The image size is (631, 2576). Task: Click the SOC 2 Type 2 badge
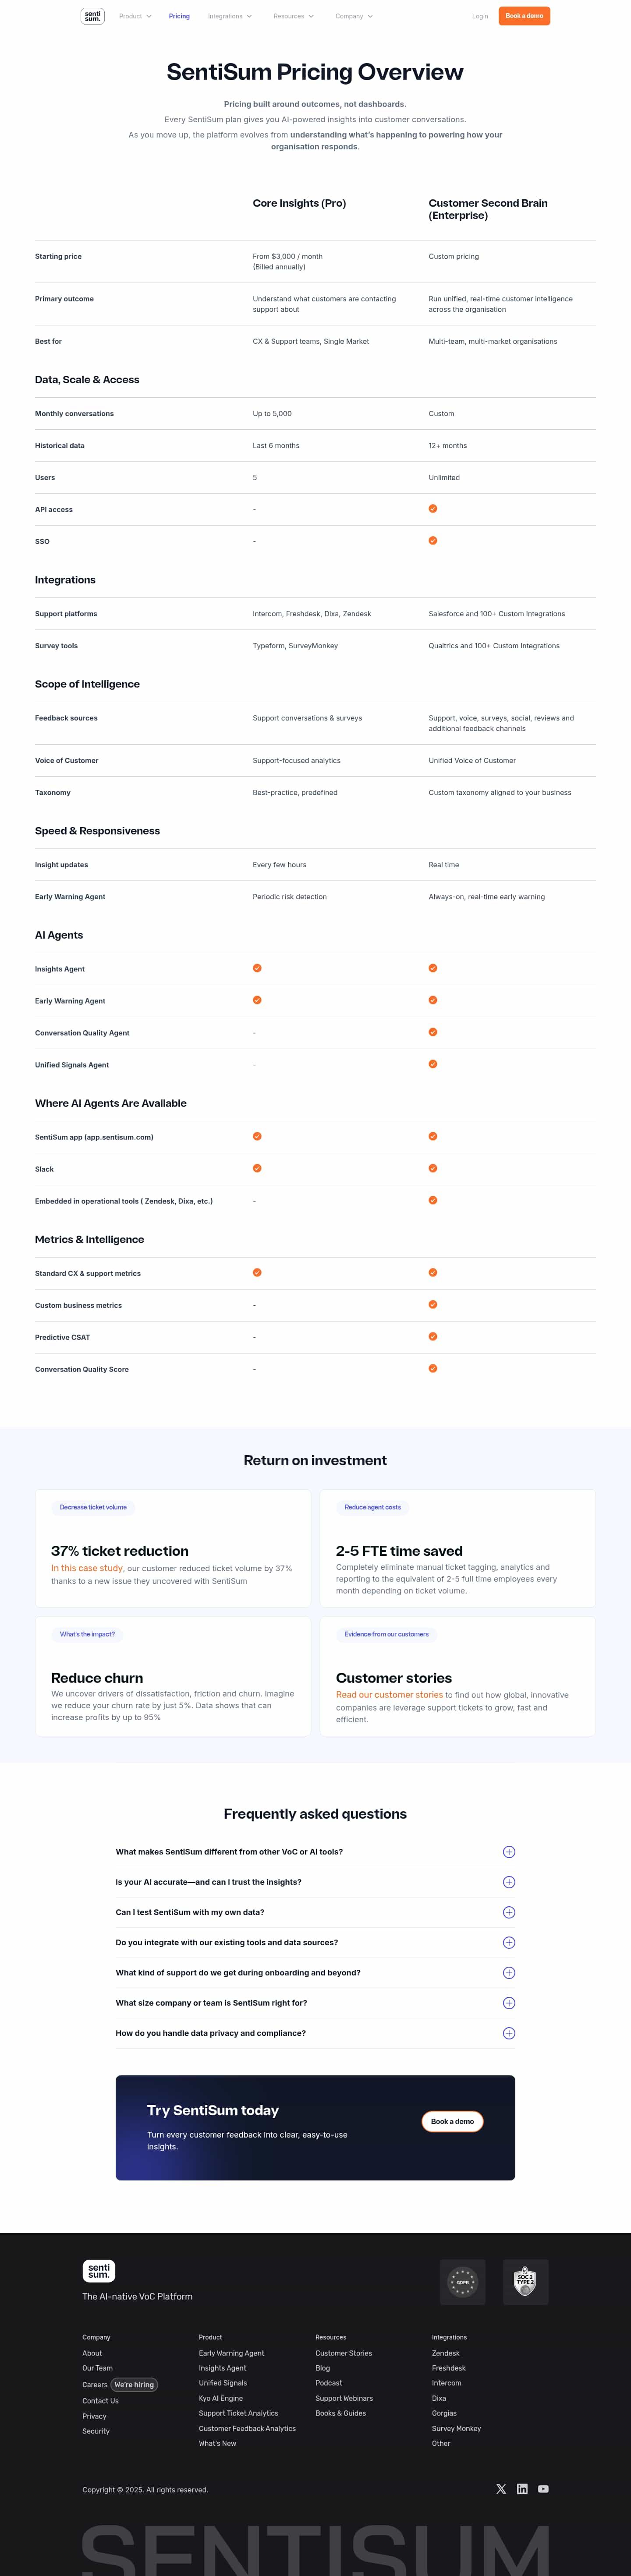tap(525, 2282)
